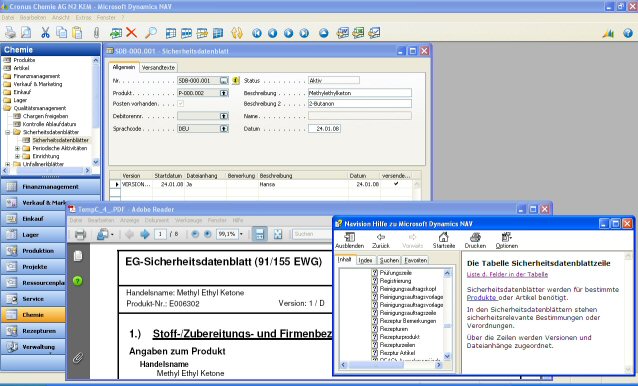Select Rezepturprodukt in help contents list
This screenshot has height=386, width=638.
[399, 337]
